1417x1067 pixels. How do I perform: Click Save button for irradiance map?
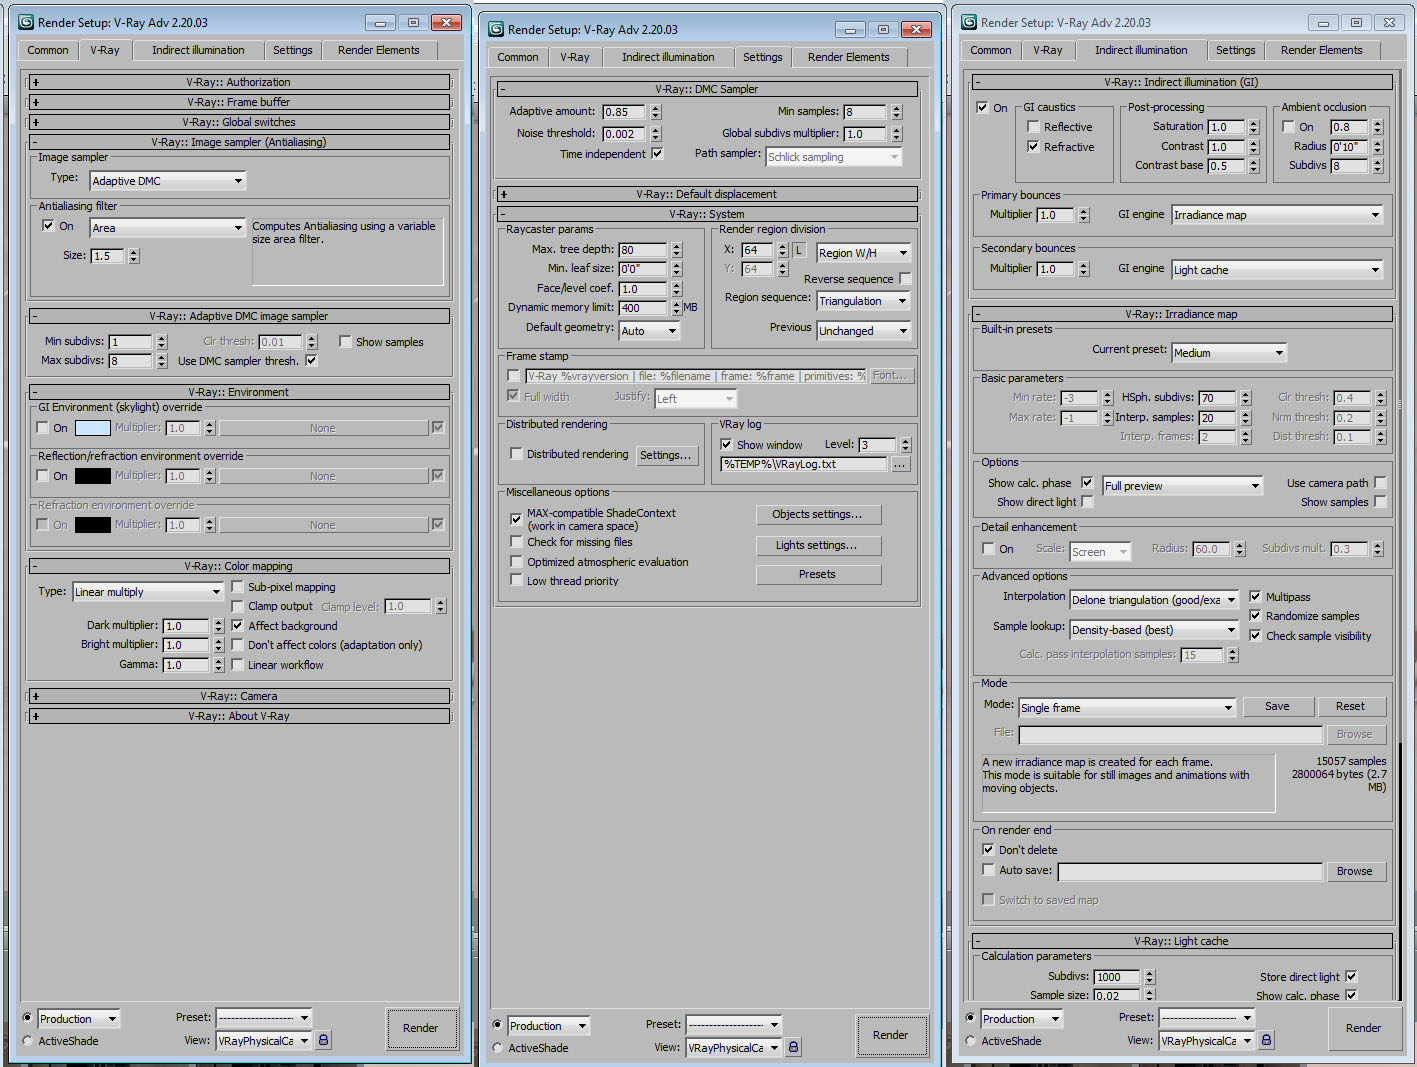pos(1277,706)
